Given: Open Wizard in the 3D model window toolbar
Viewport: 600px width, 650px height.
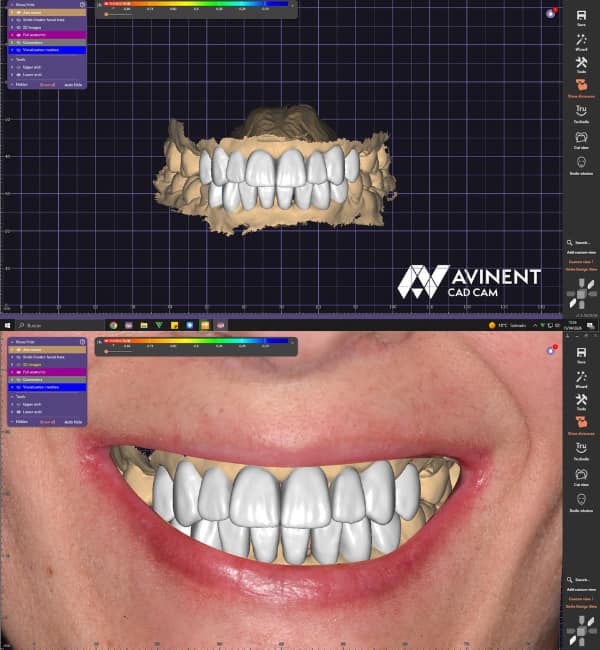Looking at the screenshot, I should pos(581,40).
